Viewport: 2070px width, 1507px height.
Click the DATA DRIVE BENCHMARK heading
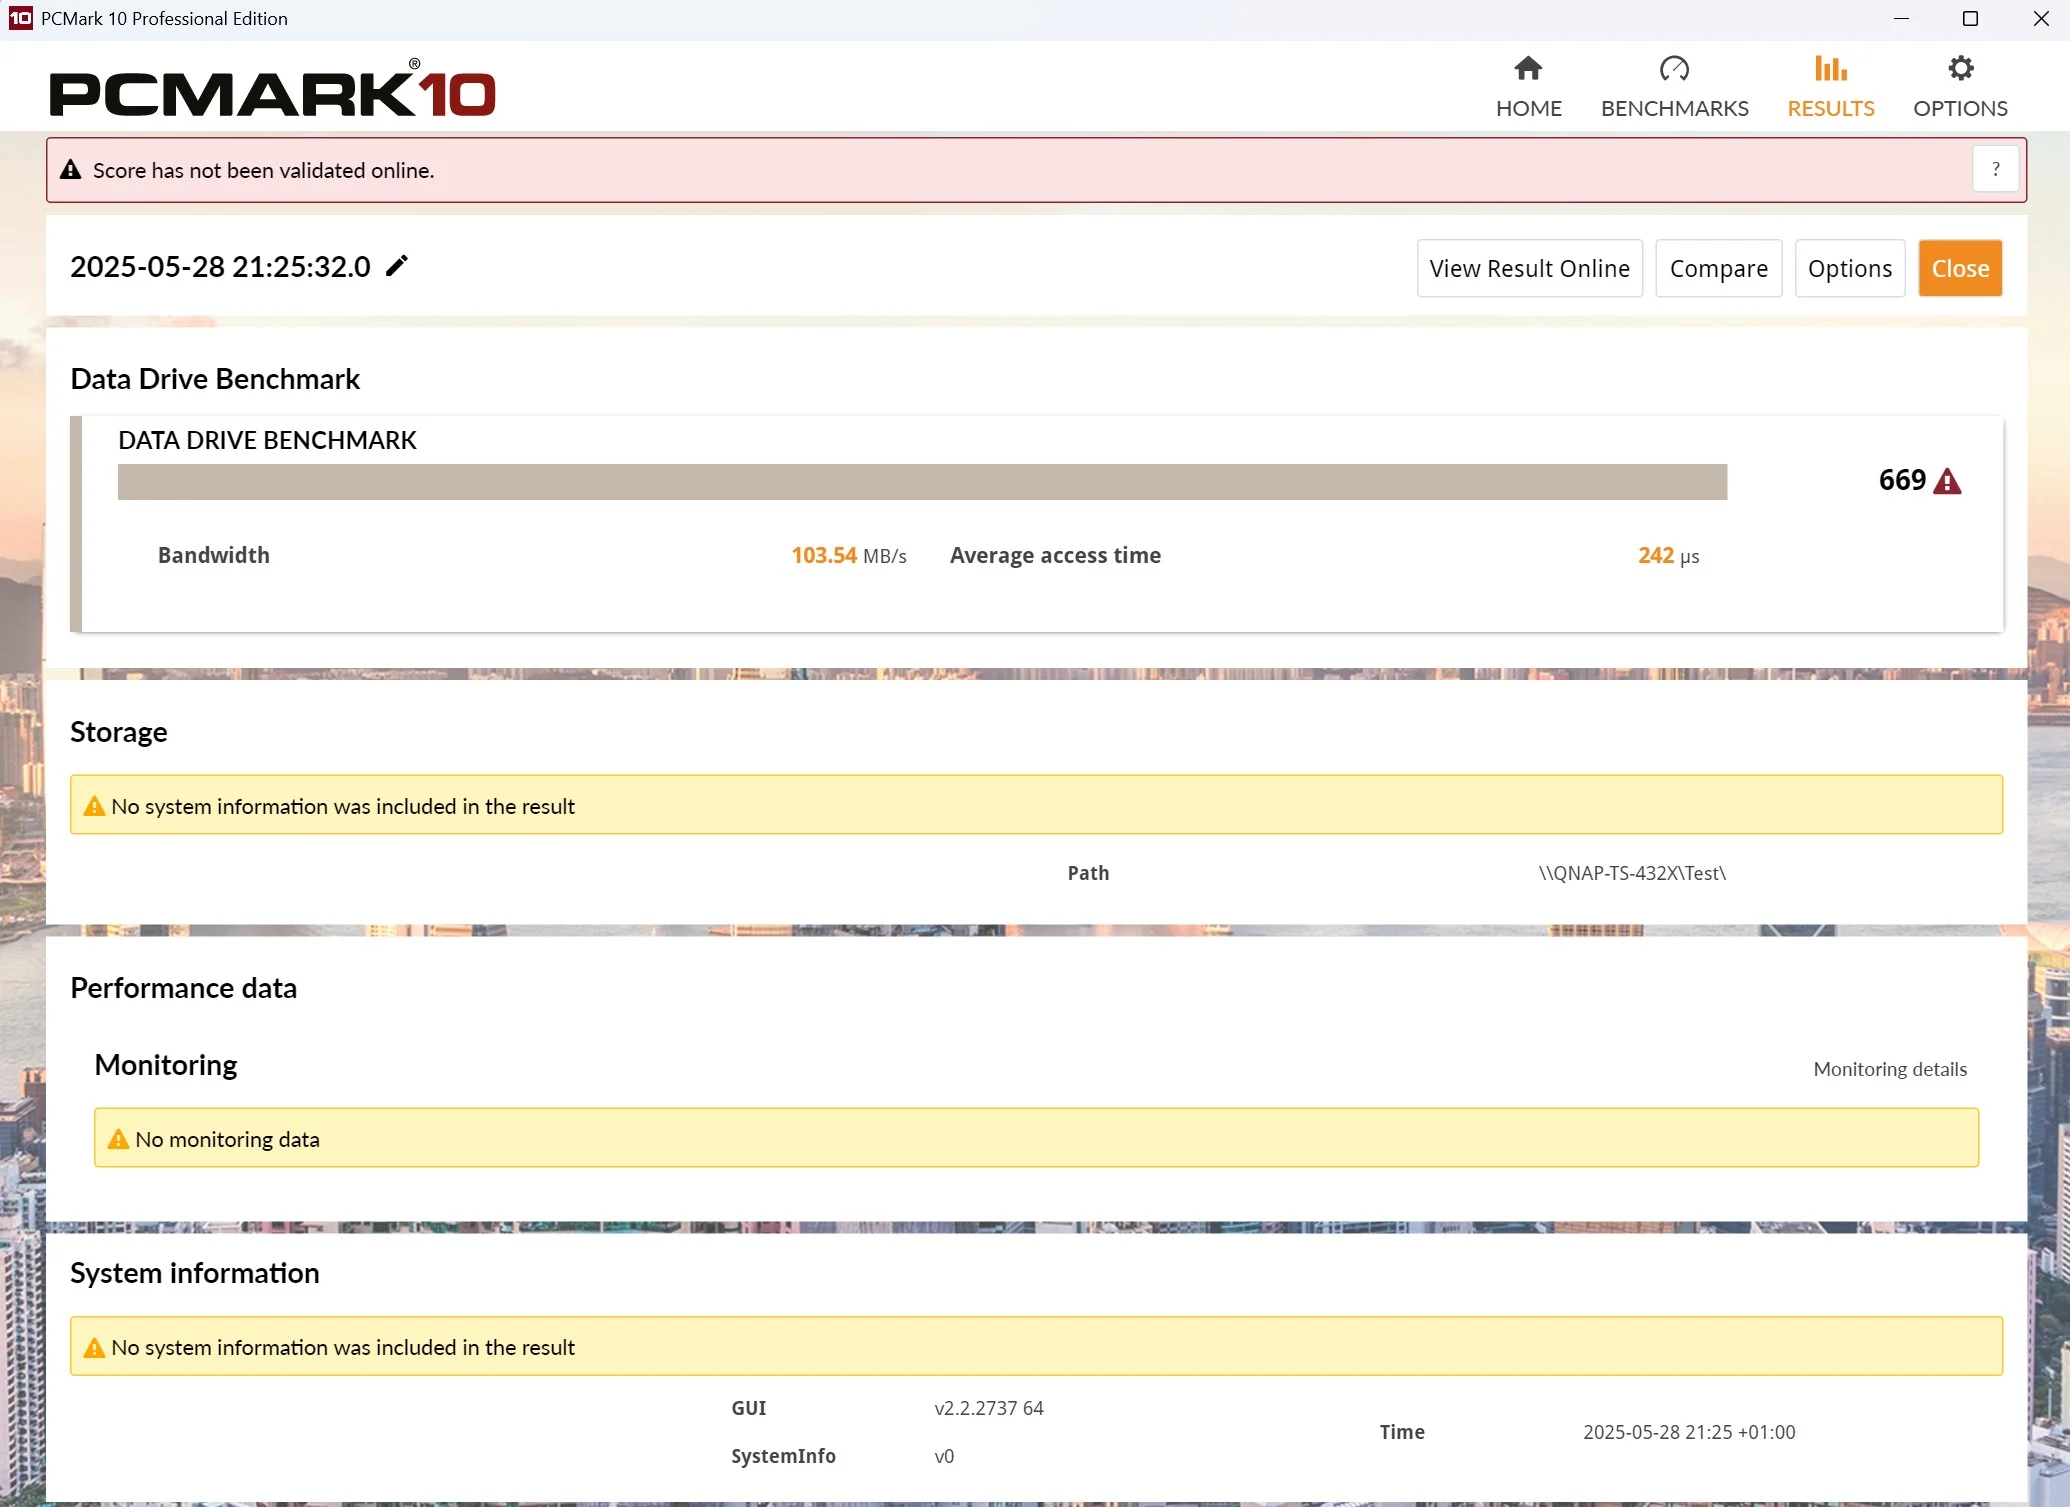tap(267, 440)
